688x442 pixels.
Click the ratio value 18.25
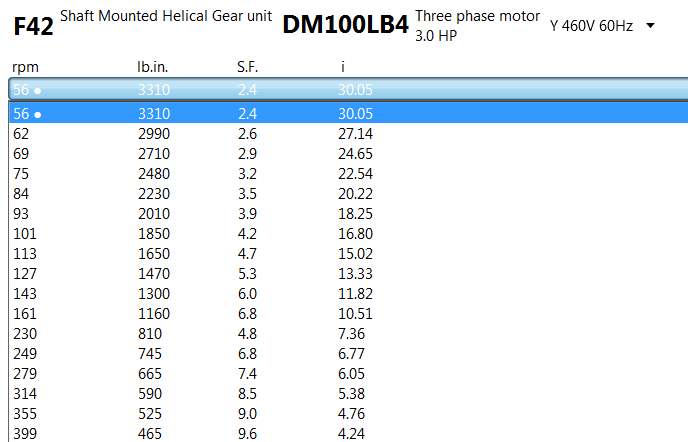pyautogui.click(x=355, y=213)
